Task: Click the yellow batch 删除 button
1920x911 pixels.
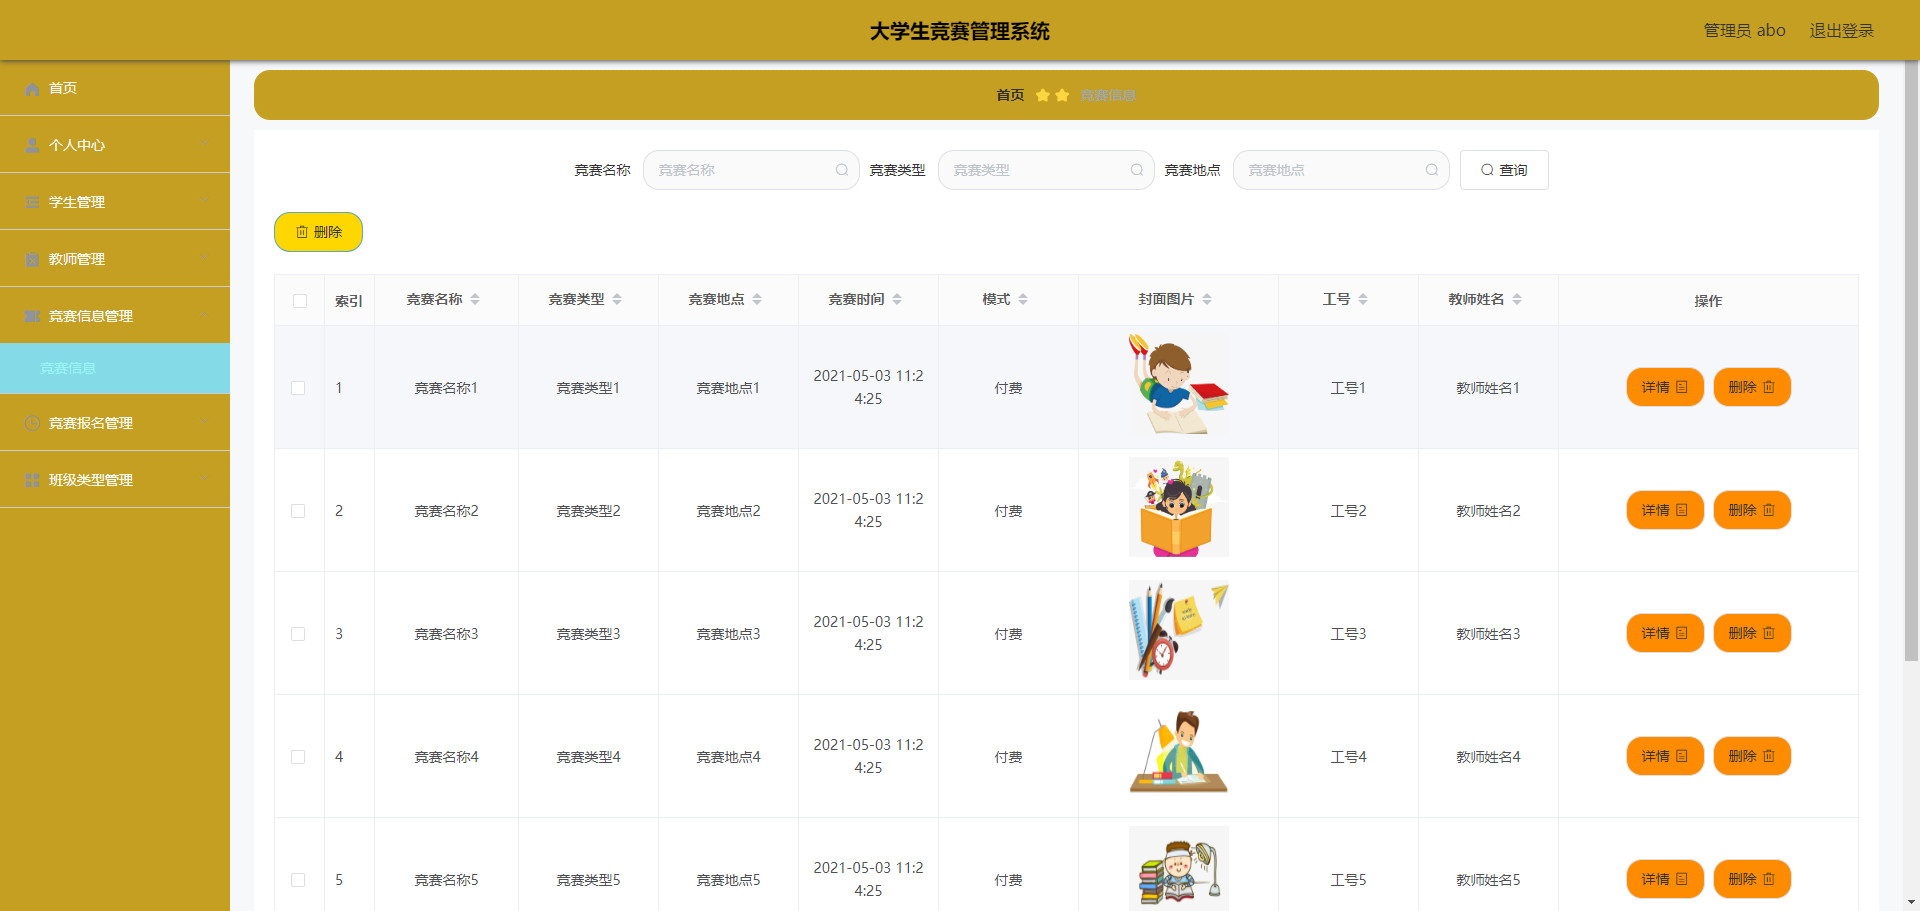Action: click(x=318, y=232)
